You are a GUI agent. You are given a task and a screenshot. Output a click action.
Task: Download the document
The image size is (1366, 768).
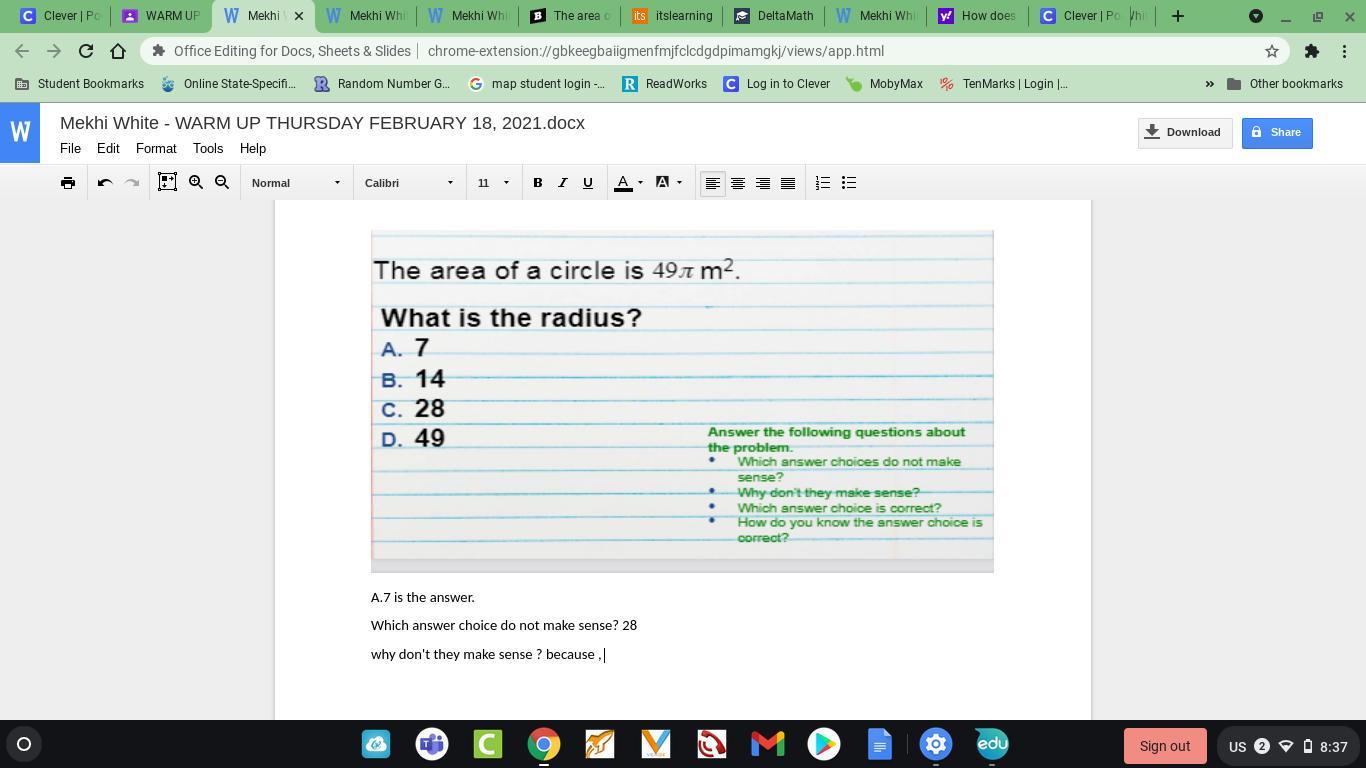click(1185, 133)
